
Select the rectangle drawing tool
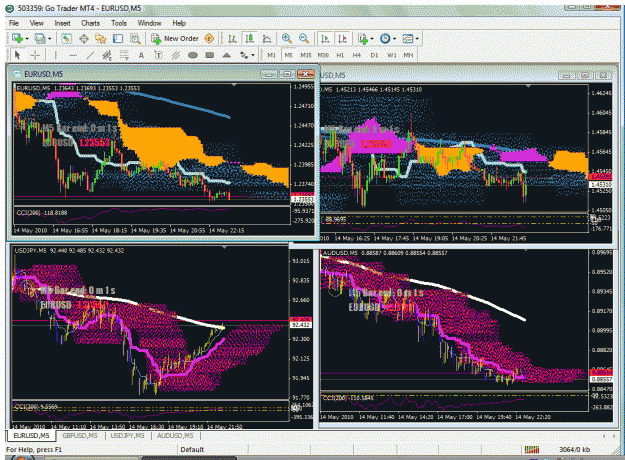coord(210,55)
